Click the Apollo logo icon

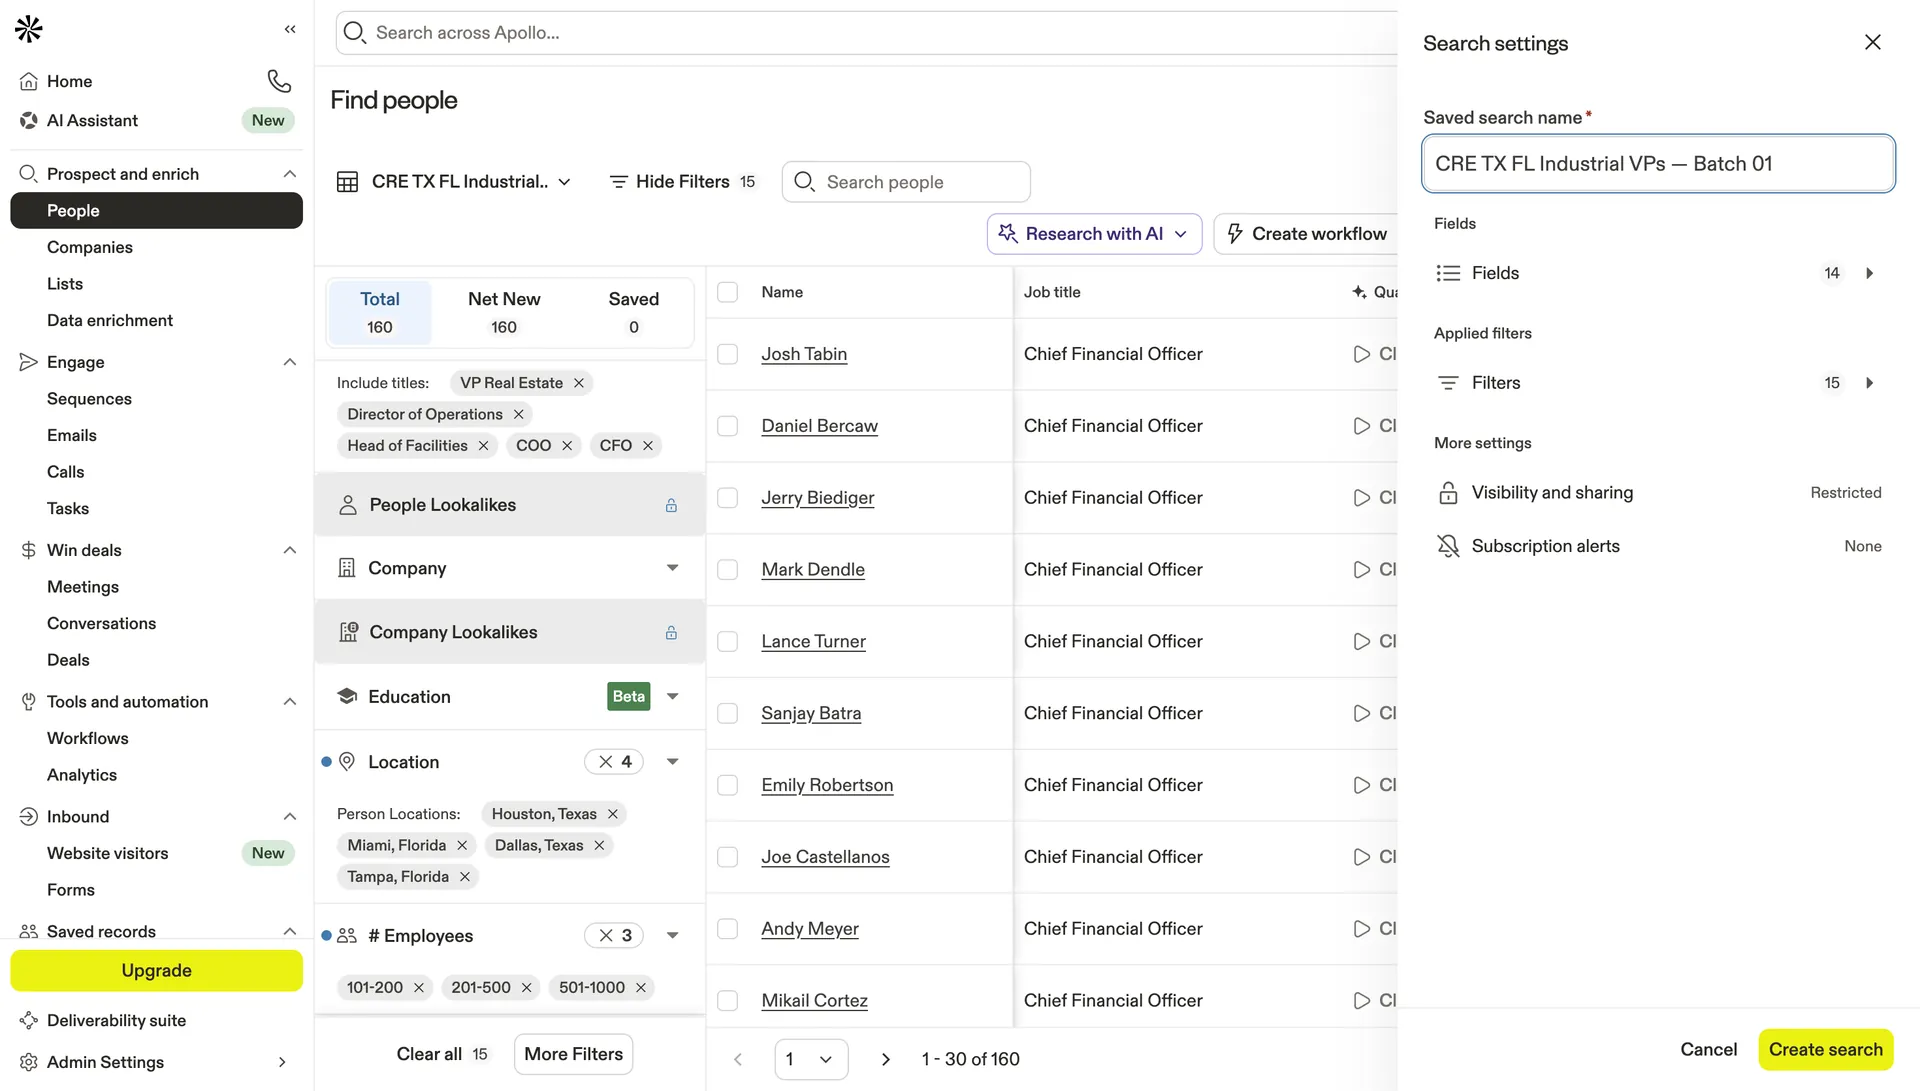(29, 29)
